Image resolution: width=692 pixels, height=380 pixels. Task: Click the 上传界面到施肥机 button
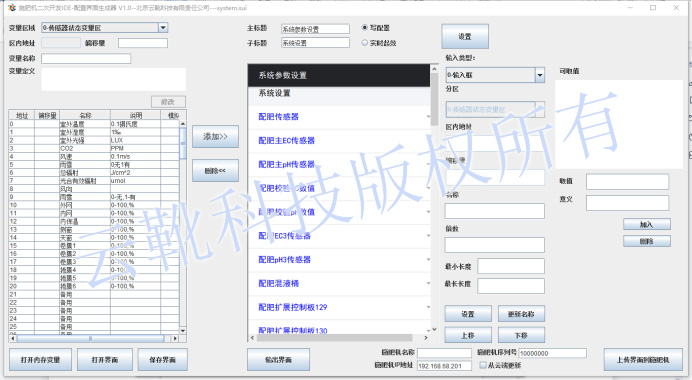643,360
